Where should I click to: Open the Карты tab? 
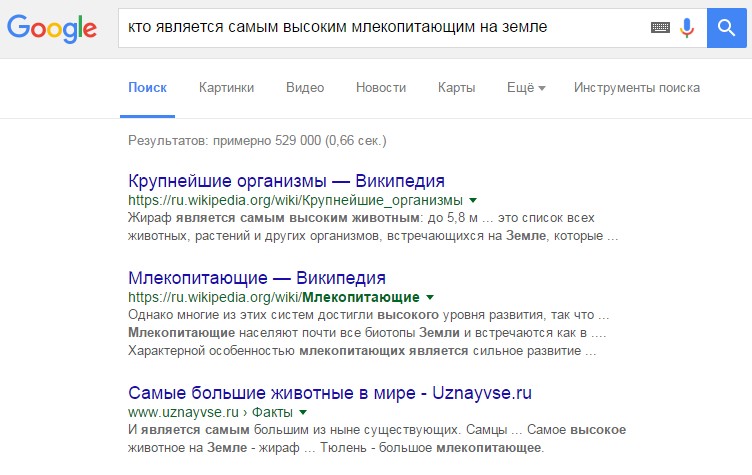point(456,88)
